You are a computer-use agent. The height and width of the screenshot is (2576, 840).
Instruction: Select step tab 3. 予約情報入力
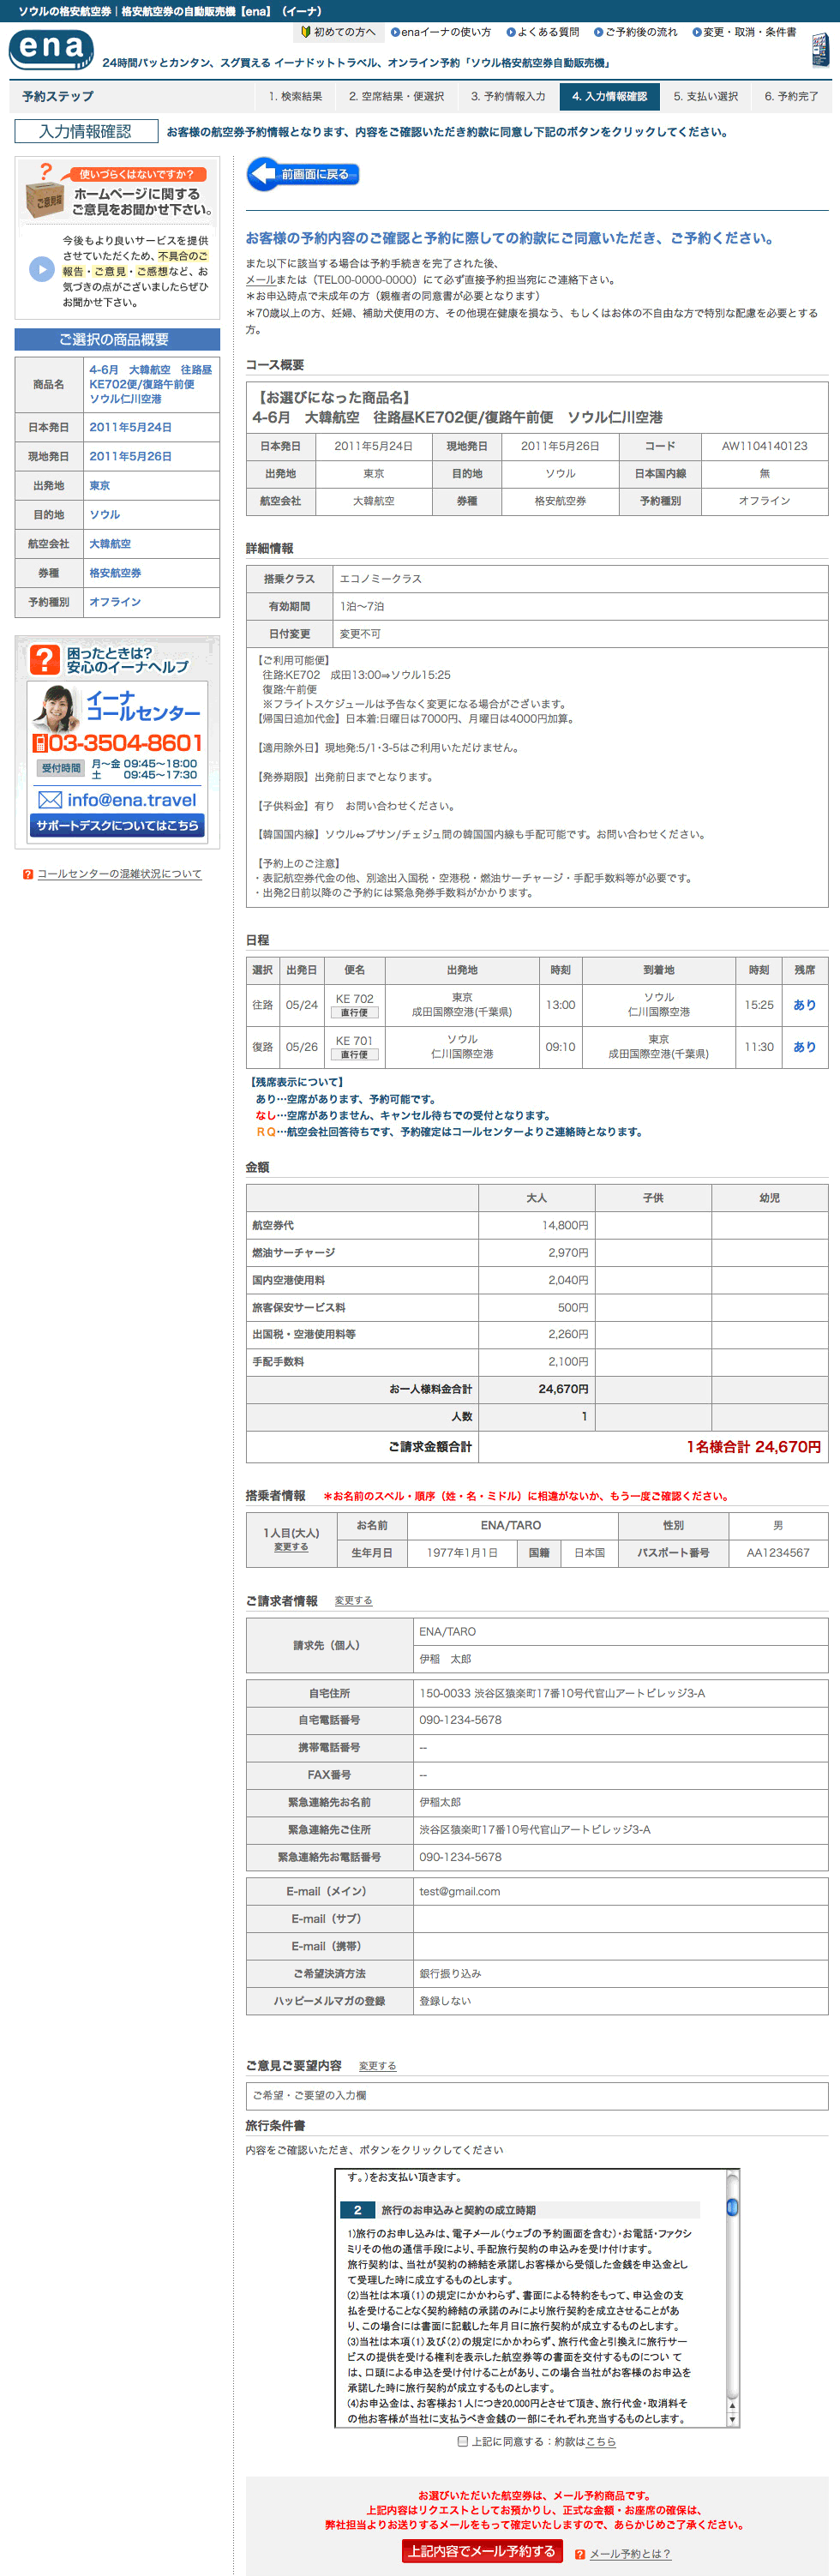(x=508, y=96)
